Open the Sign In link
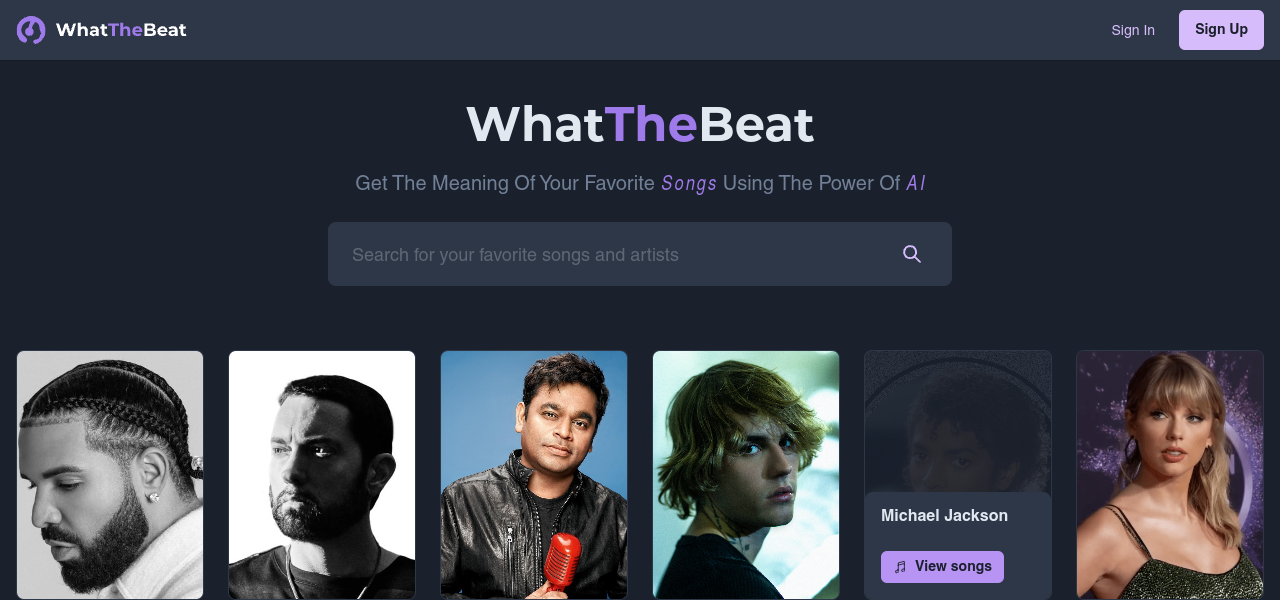 pos(1132,30)
